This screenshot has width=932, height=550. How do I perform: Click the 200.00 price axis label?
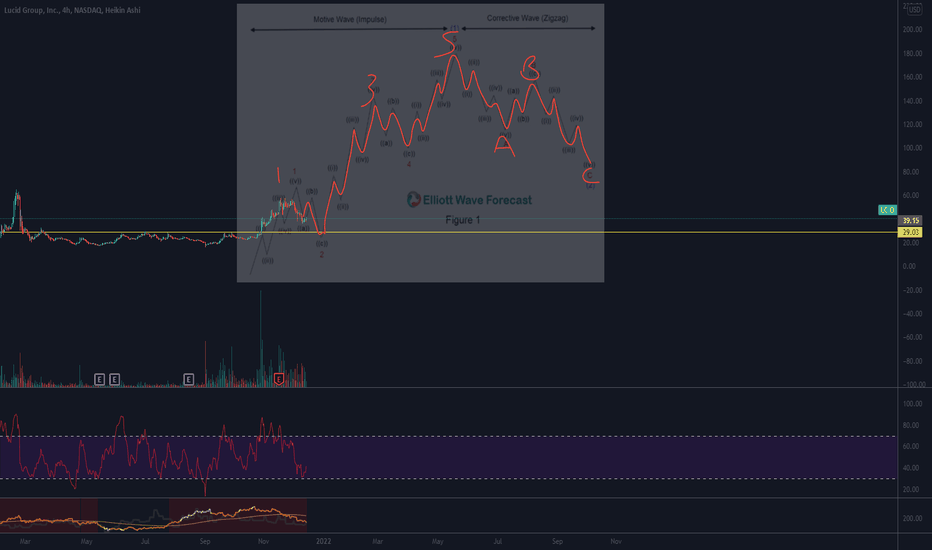coord(912,29)
